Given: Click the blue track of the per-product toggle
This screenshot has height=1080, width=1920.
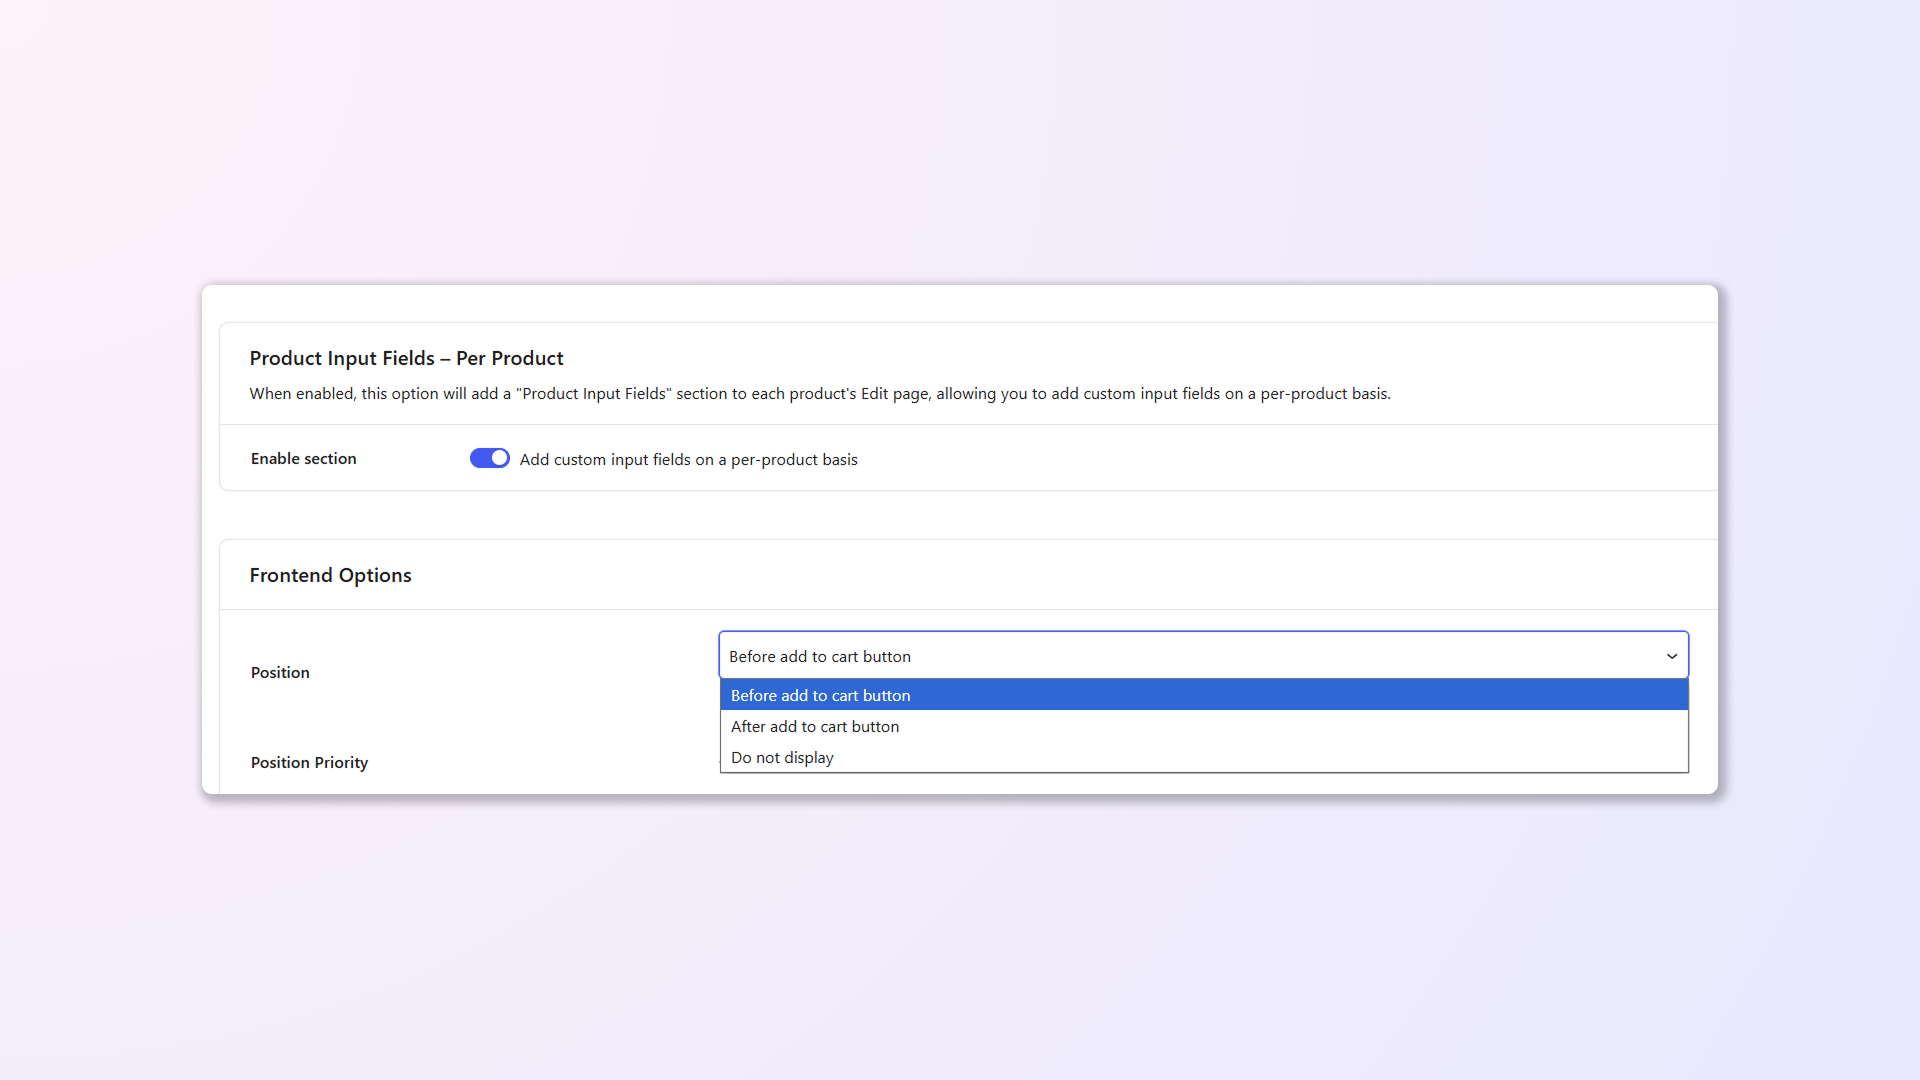Looking at the screenshot, I should pyautogui.click(x=479, y=458).
